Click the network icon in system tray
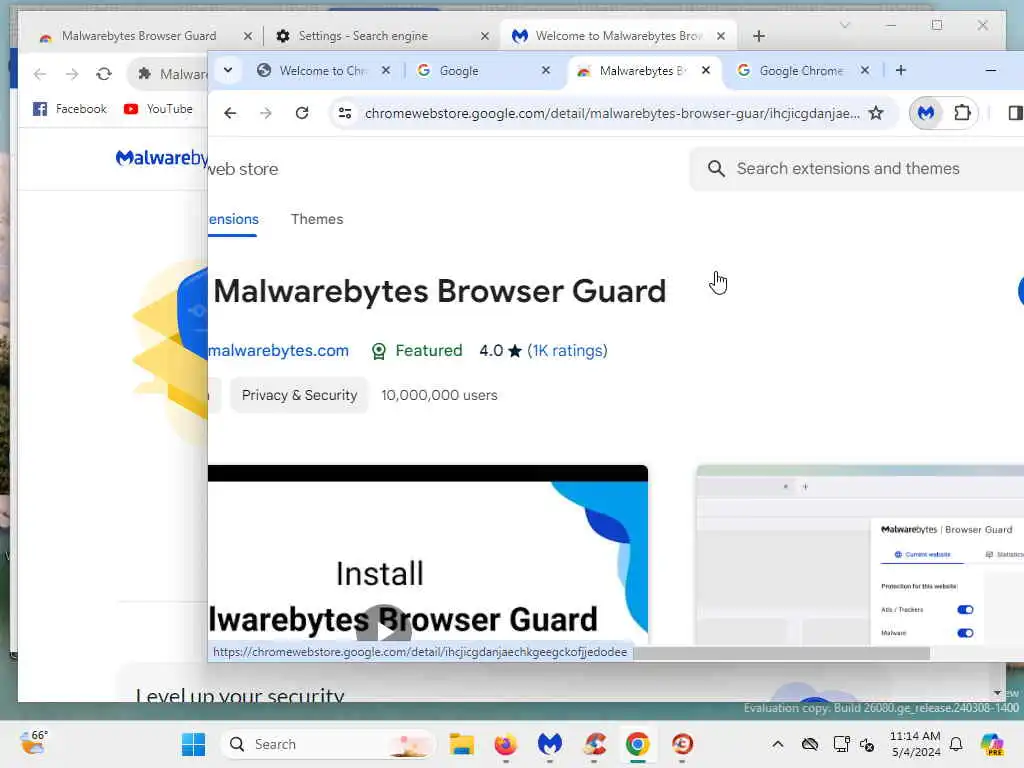This screenshot has width=1024, height=768. (842, 744)
